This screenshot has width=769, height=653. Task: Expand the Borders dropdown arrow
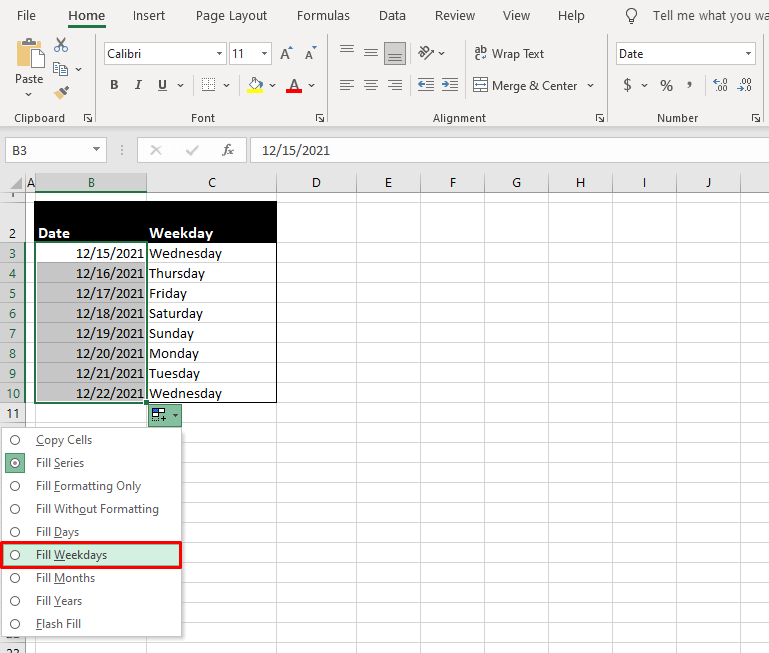click(227, 85)
